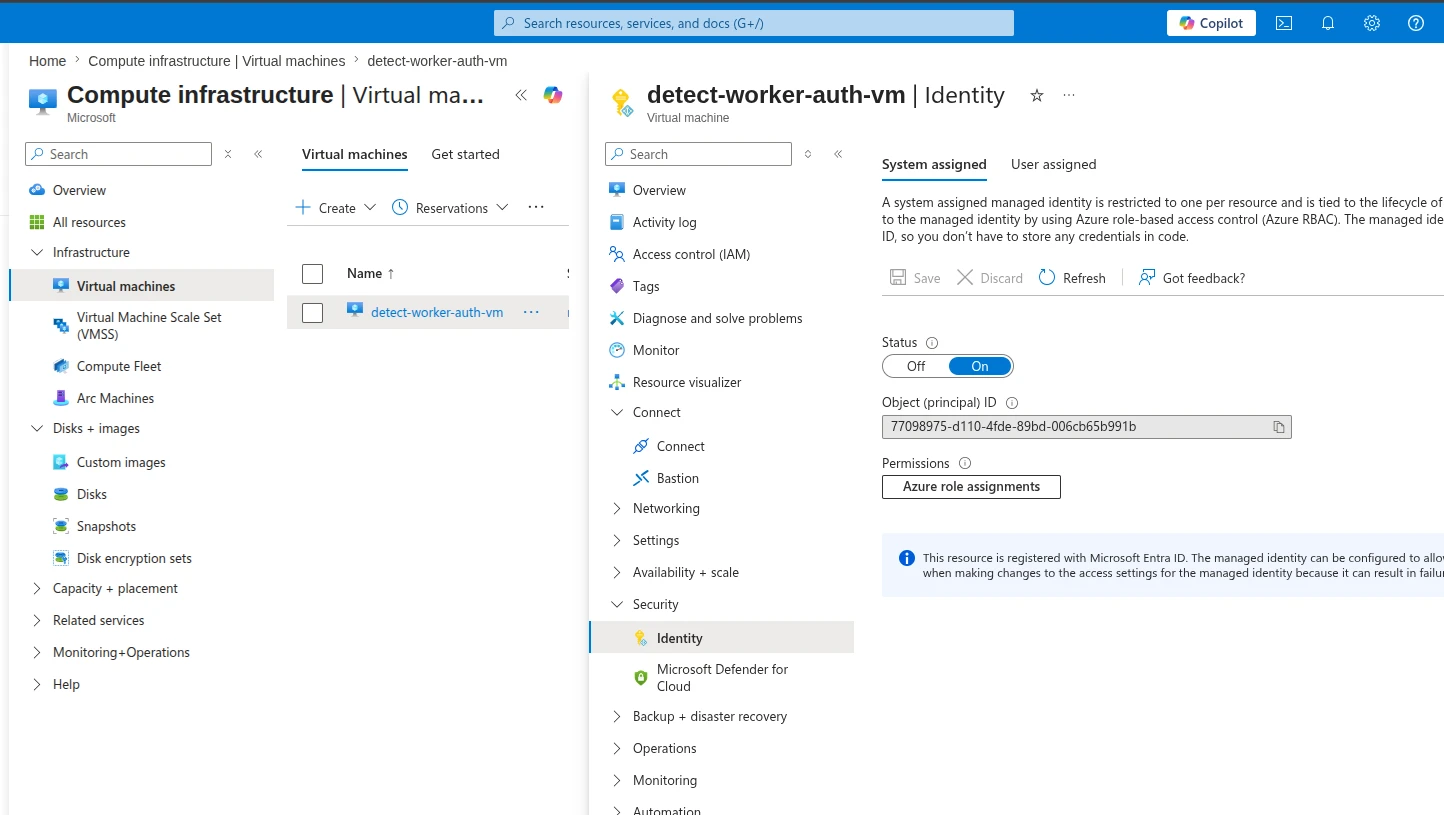Open Snapshots item
This screenshot has height=815, width=1444.
106,526
